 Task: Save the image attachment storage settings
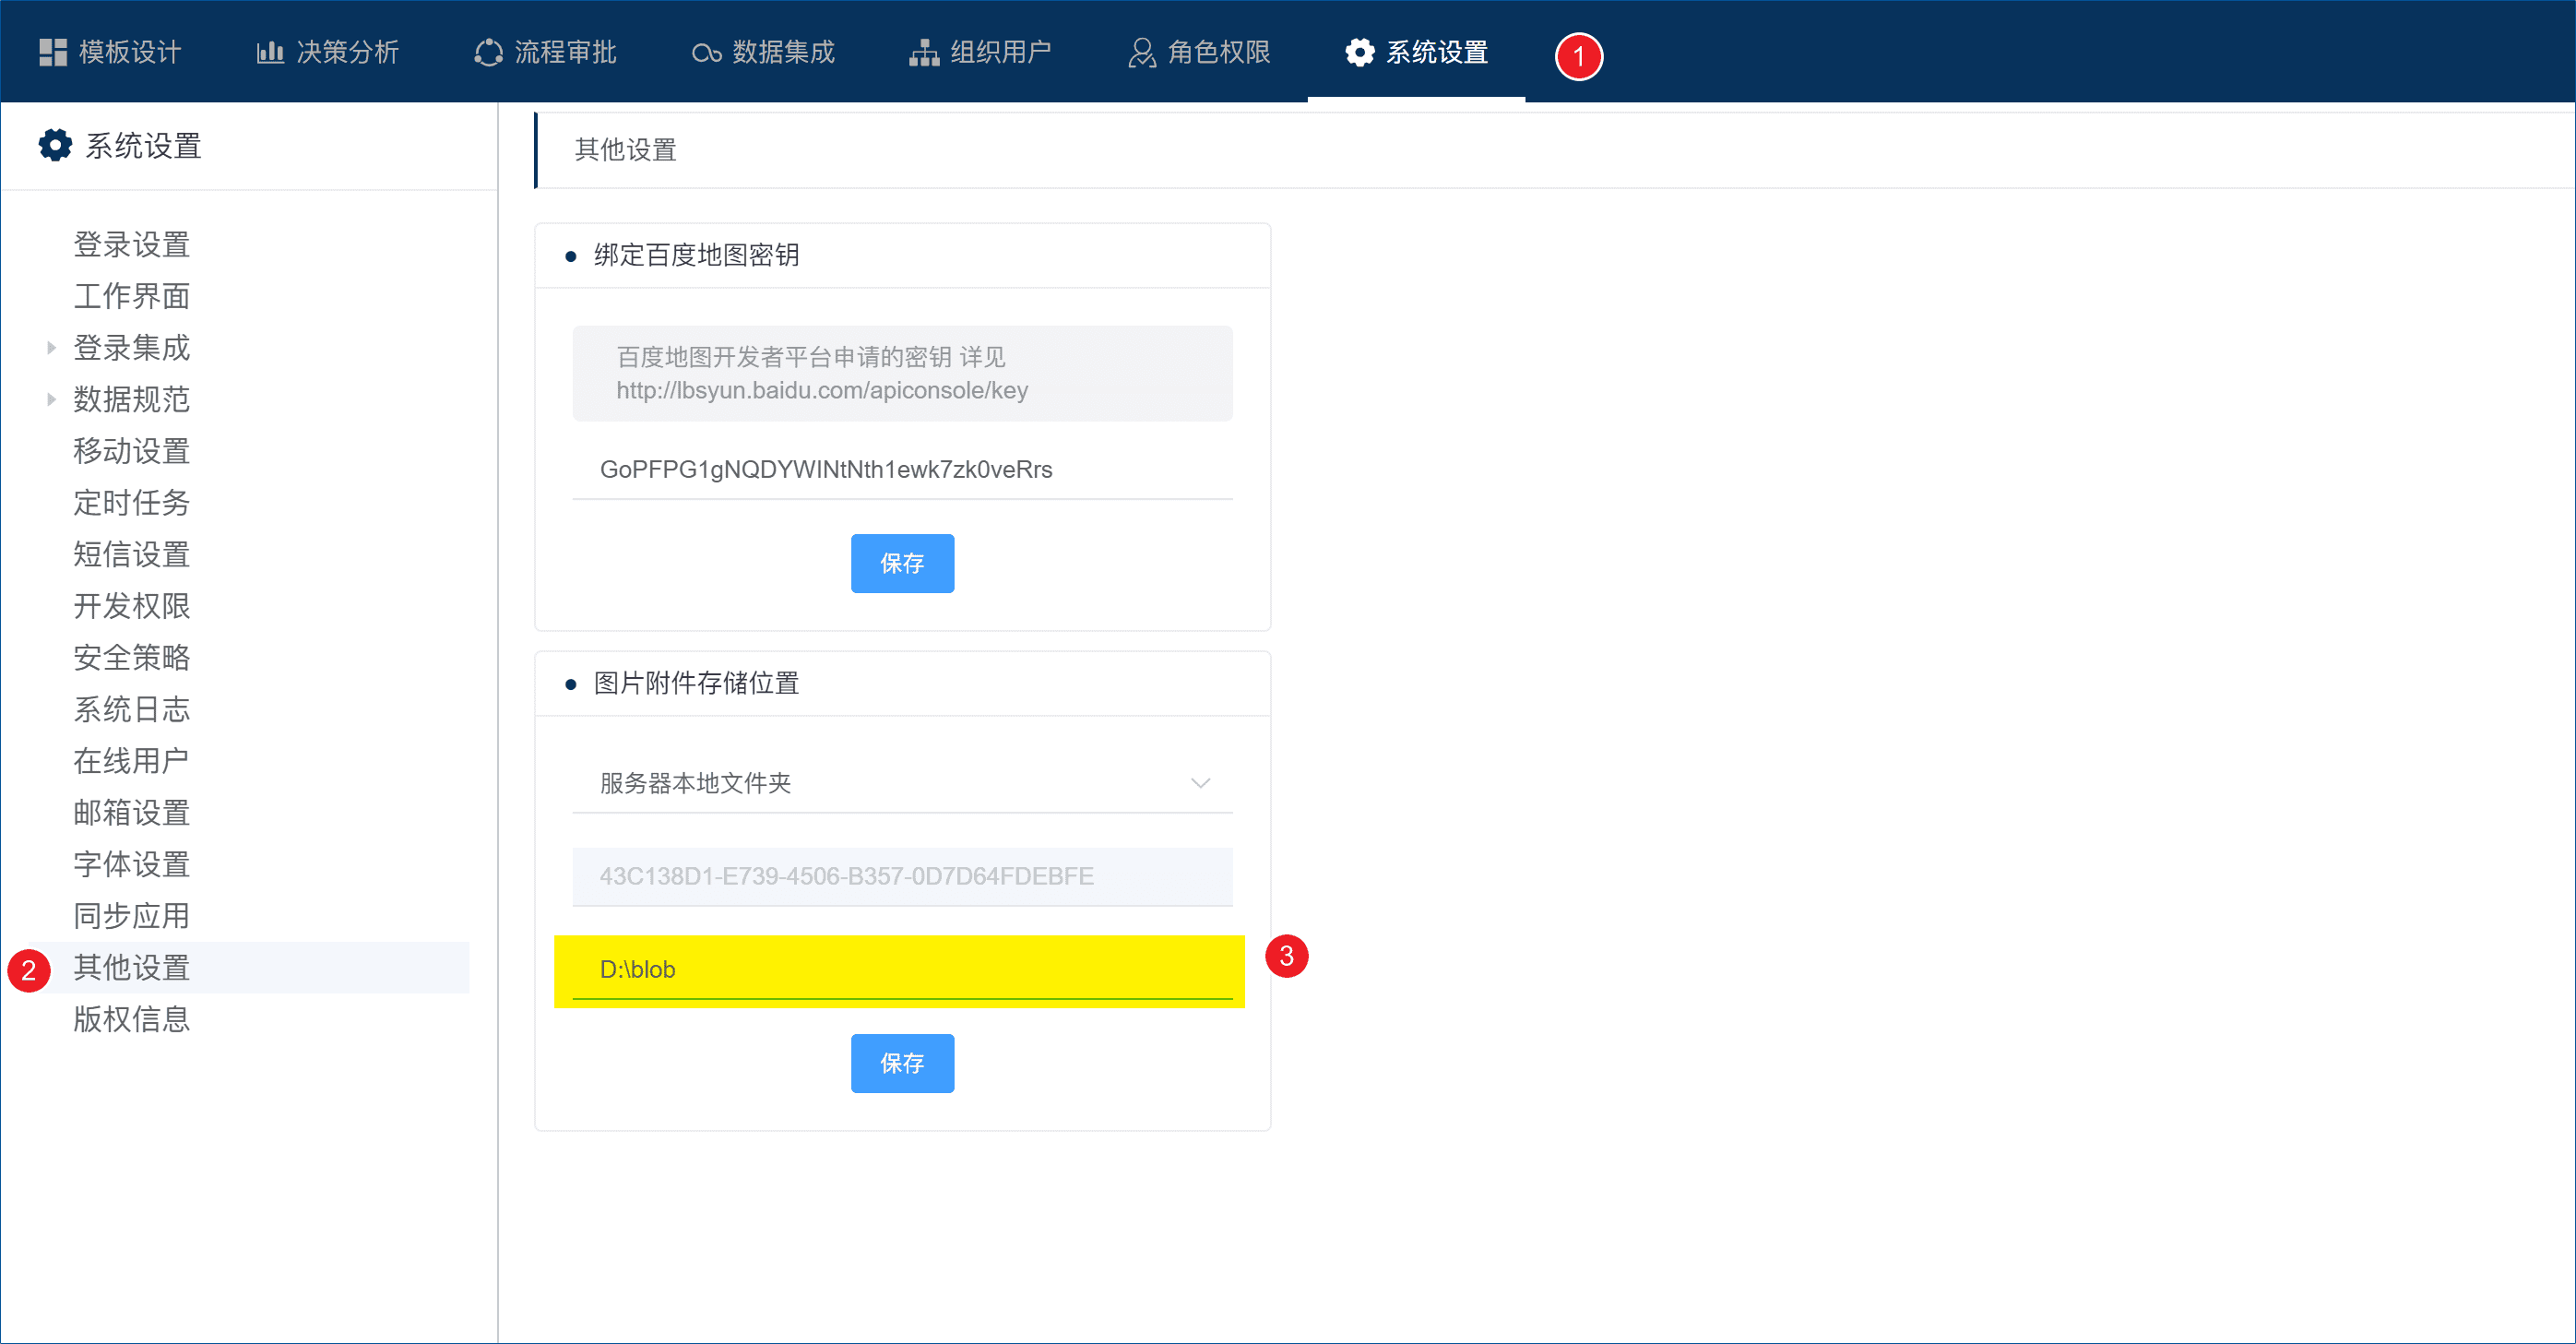tap(902, 1063)
